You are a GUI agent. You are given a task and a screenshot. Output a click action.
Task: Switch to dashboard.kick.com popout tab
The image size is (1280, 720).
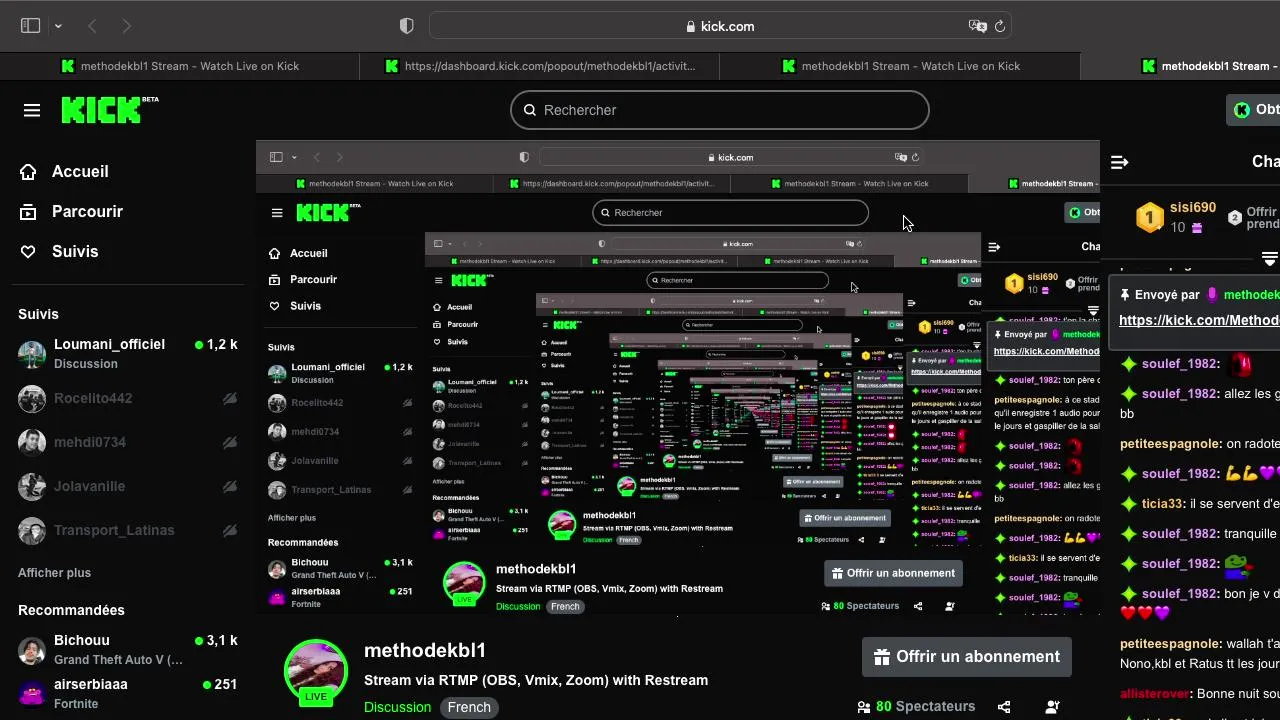click(540, 66)
